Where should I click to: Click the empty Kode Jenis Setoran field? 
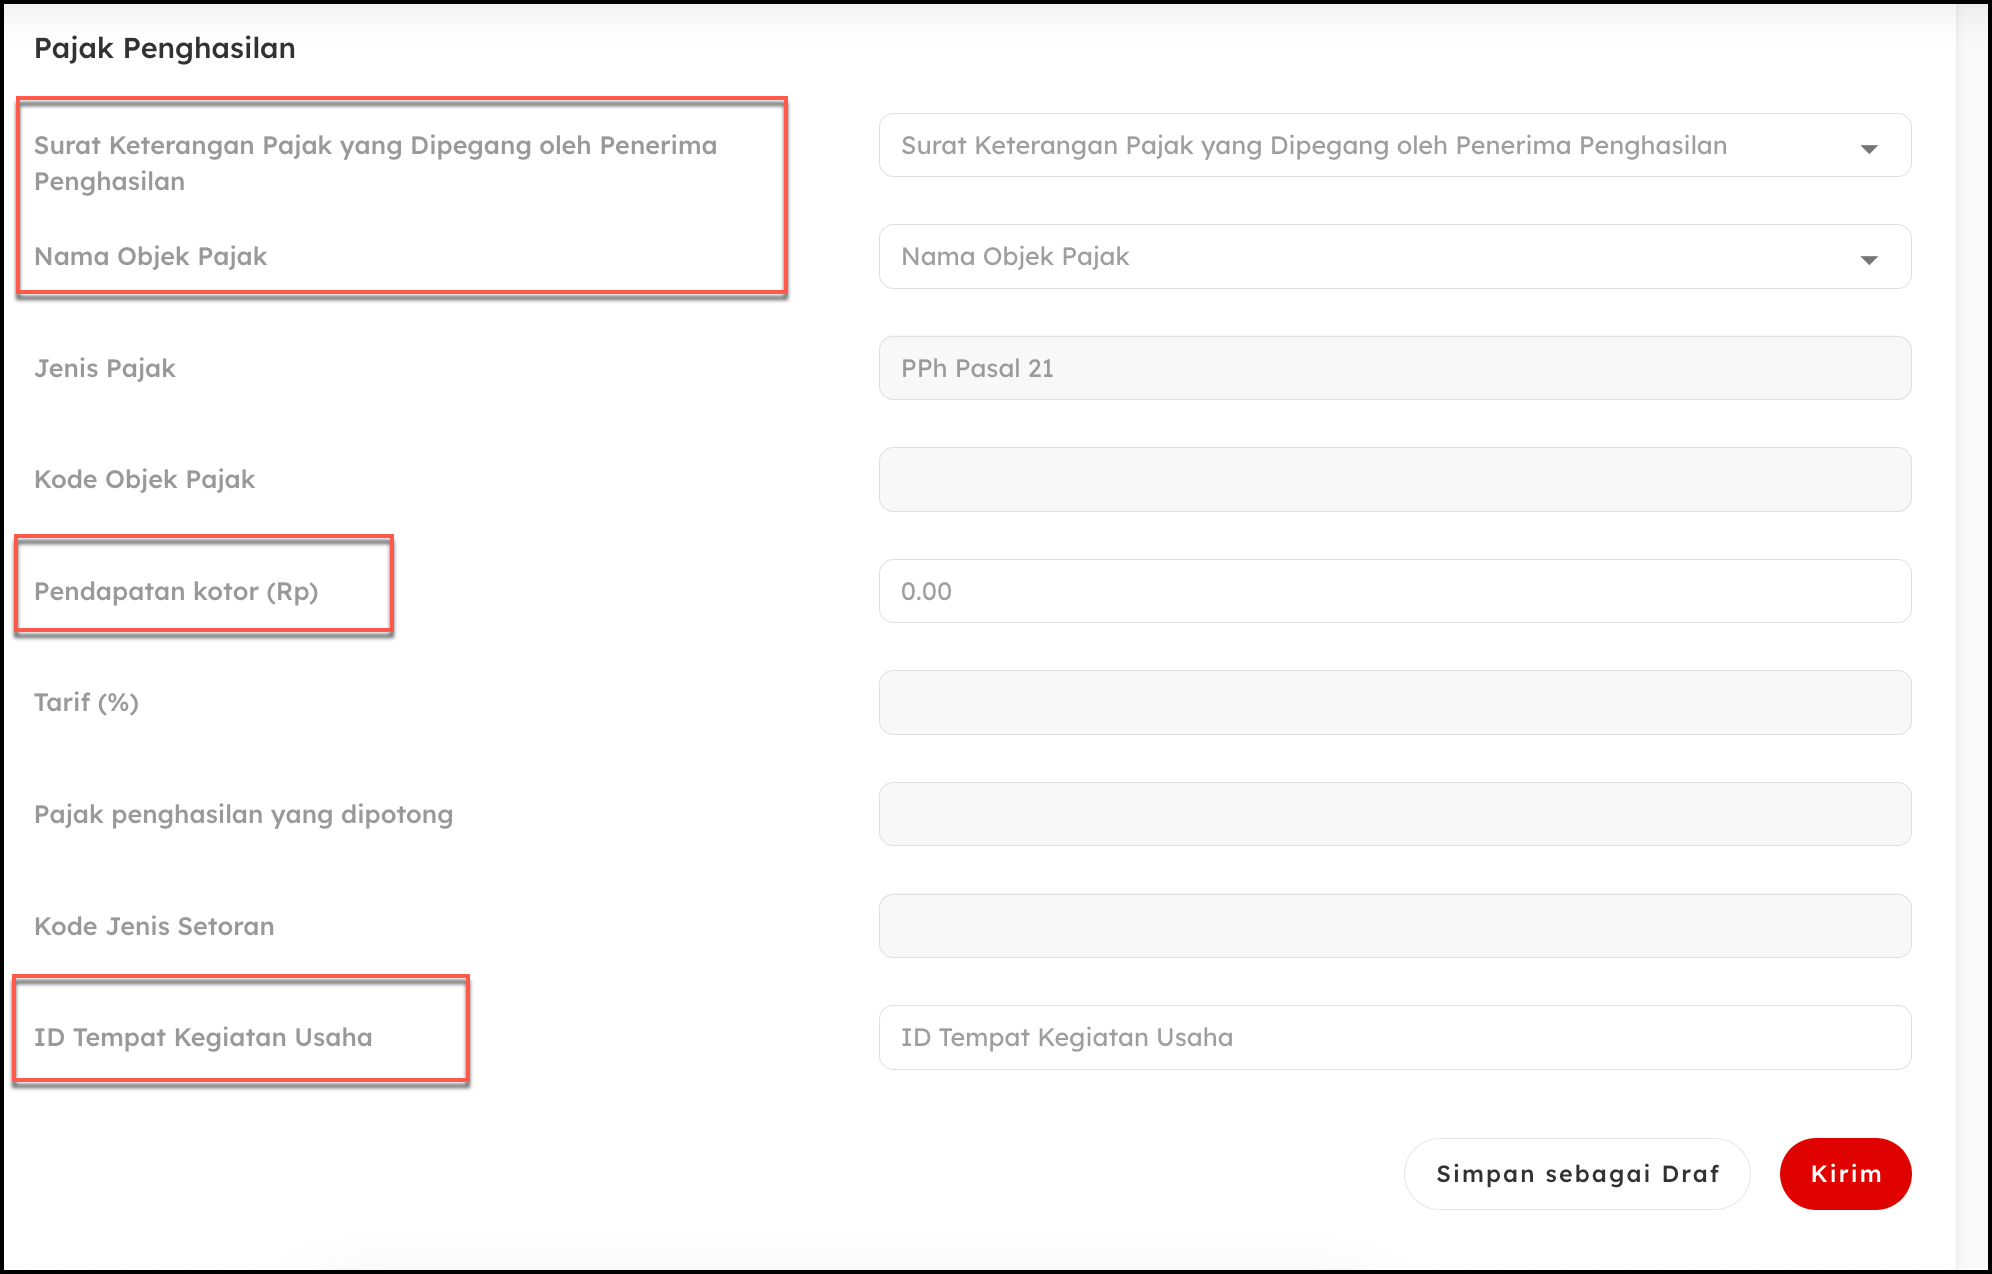click(x=1394, y=926)
